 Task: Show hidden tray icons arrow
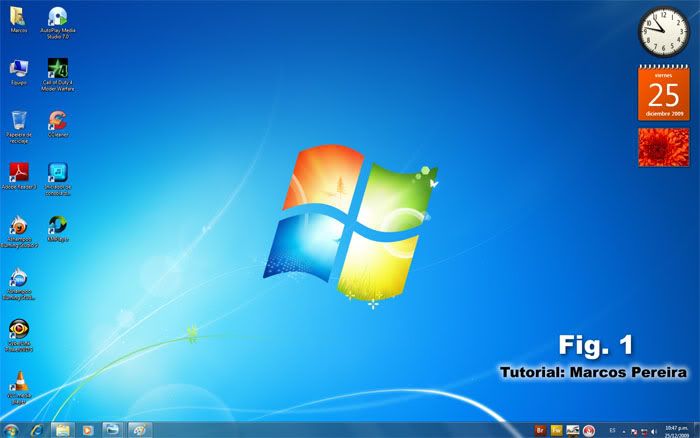624,432
